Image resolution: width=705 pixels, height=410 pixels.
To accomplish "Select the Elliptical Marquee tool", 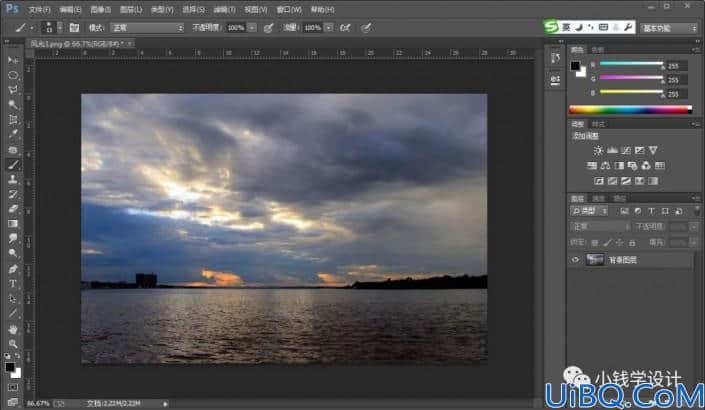I will 13,75.
